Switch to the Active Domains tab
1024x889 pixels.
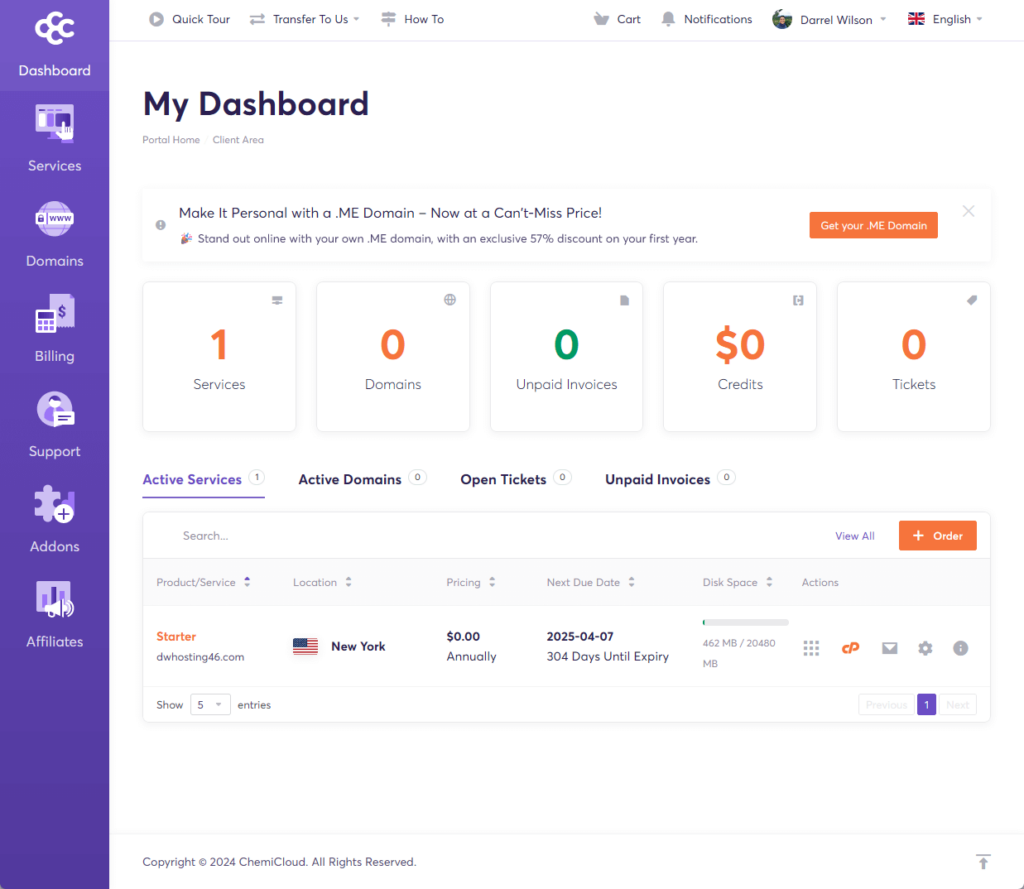click(x=351, y=479)
